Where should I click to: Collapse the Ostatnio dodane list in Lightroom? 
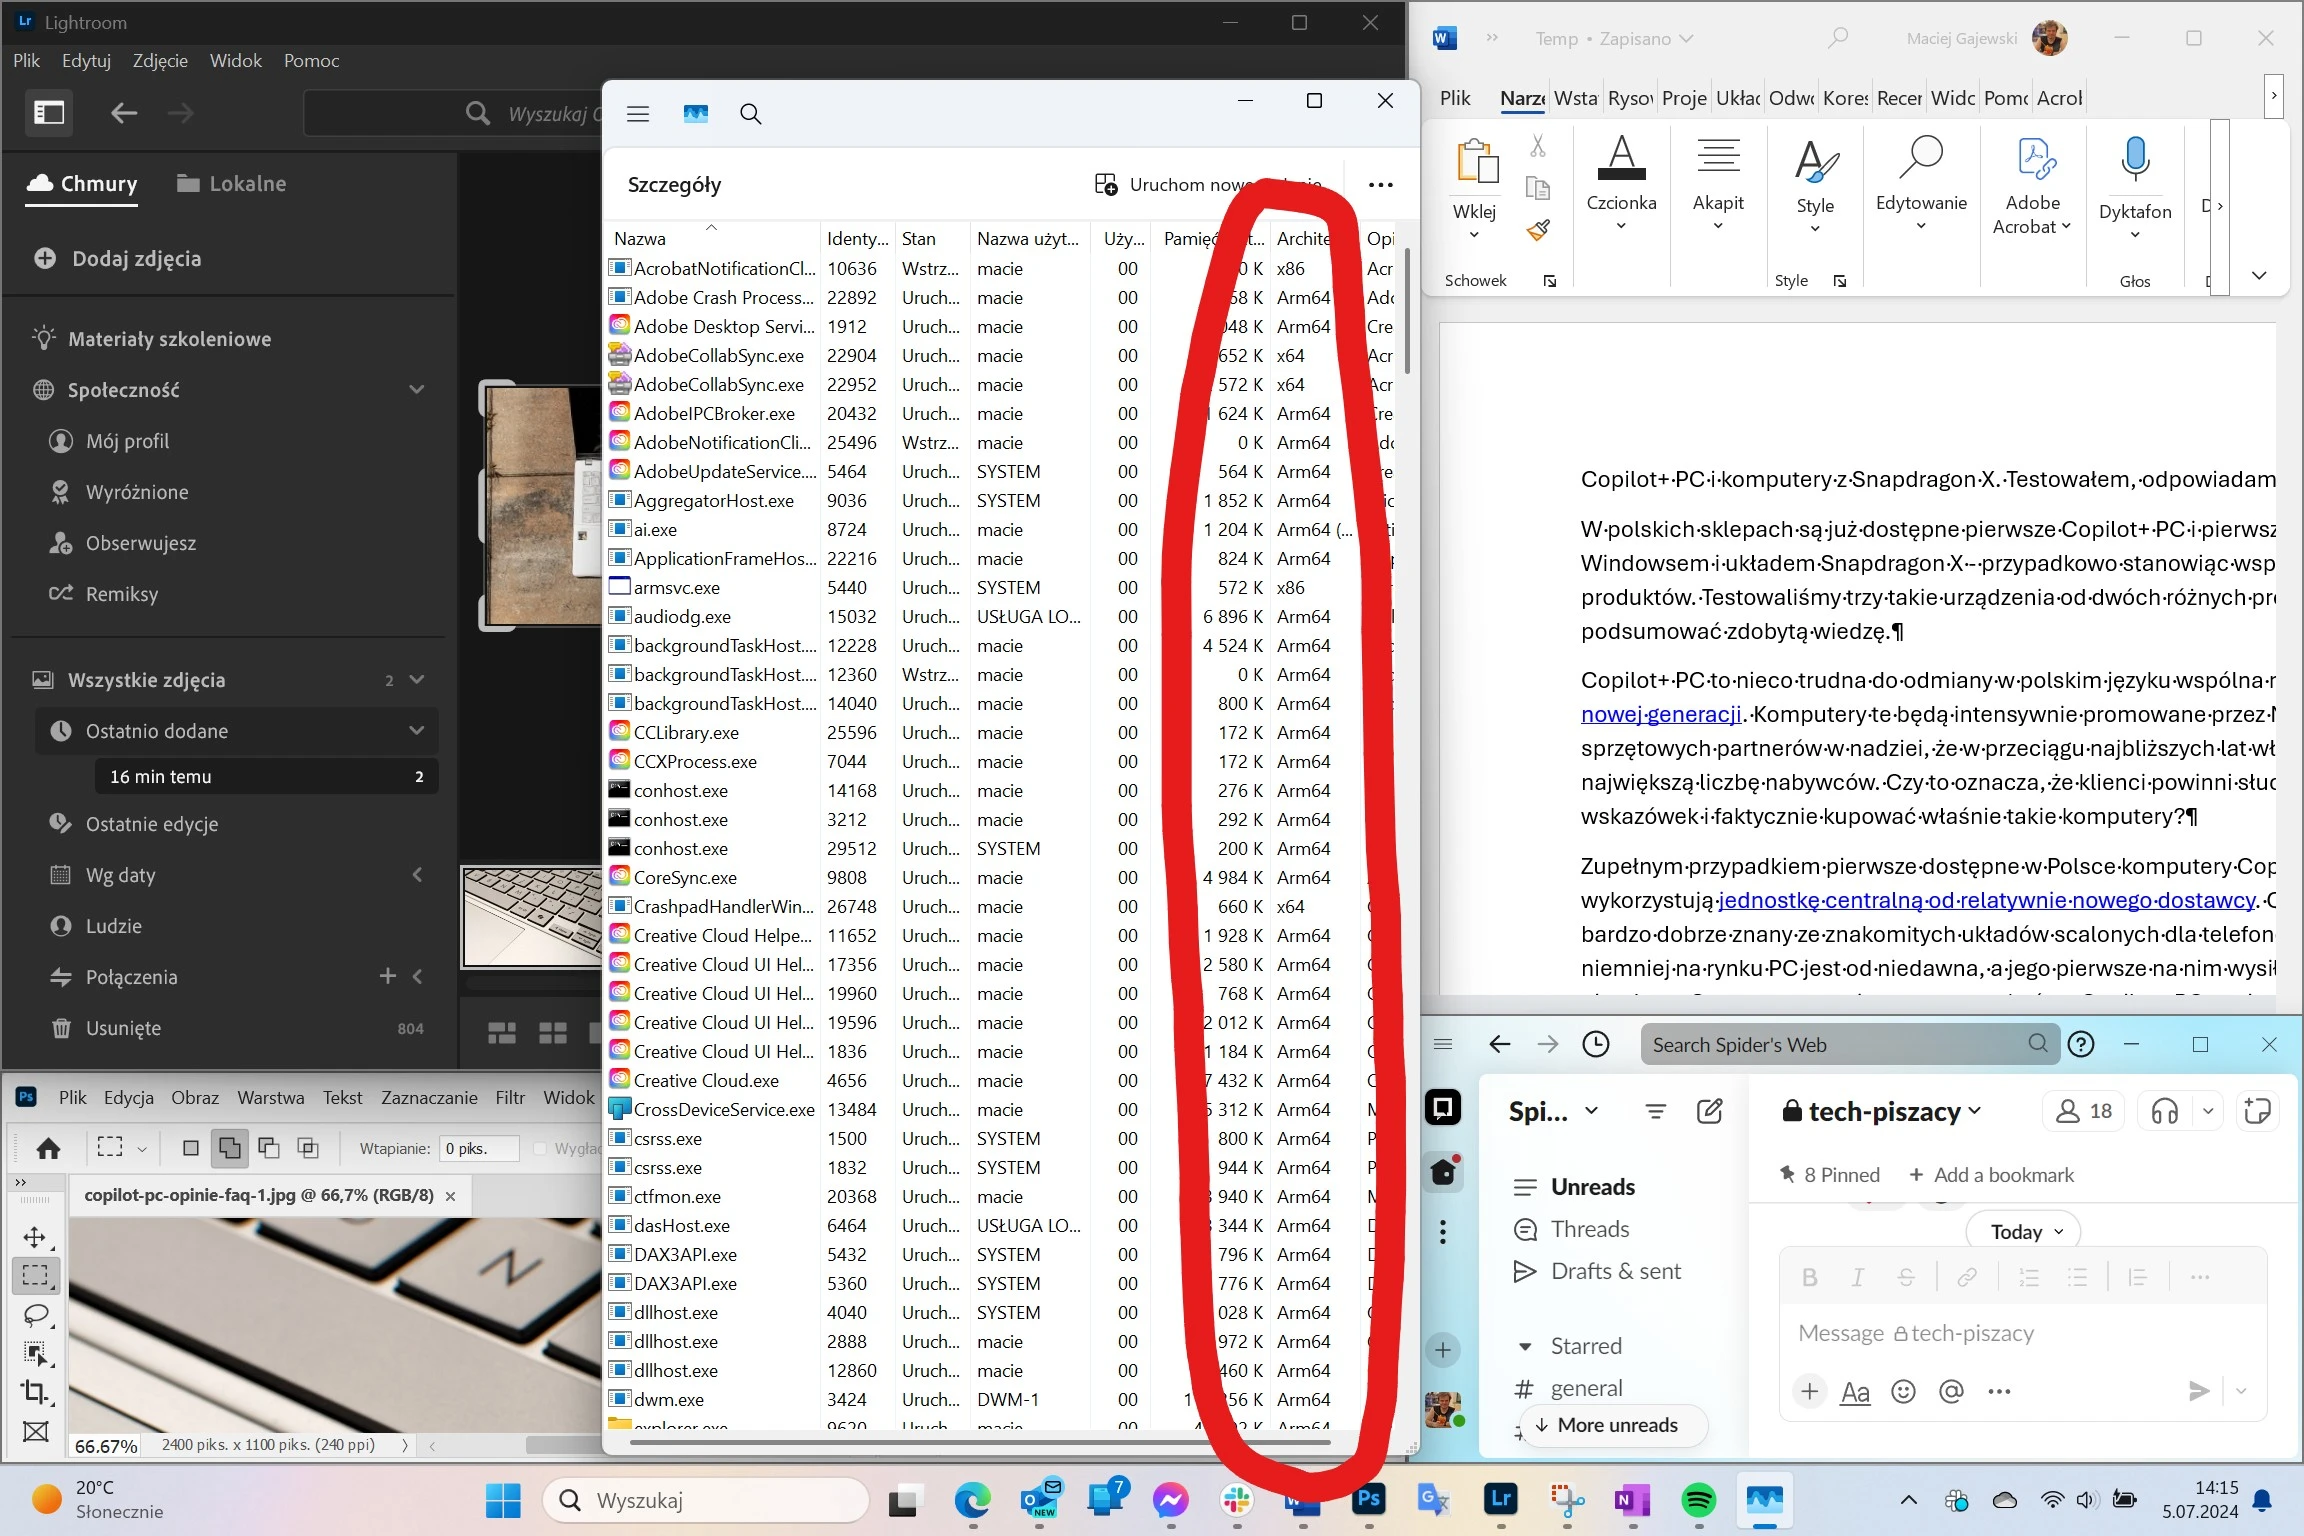(417, 730)
